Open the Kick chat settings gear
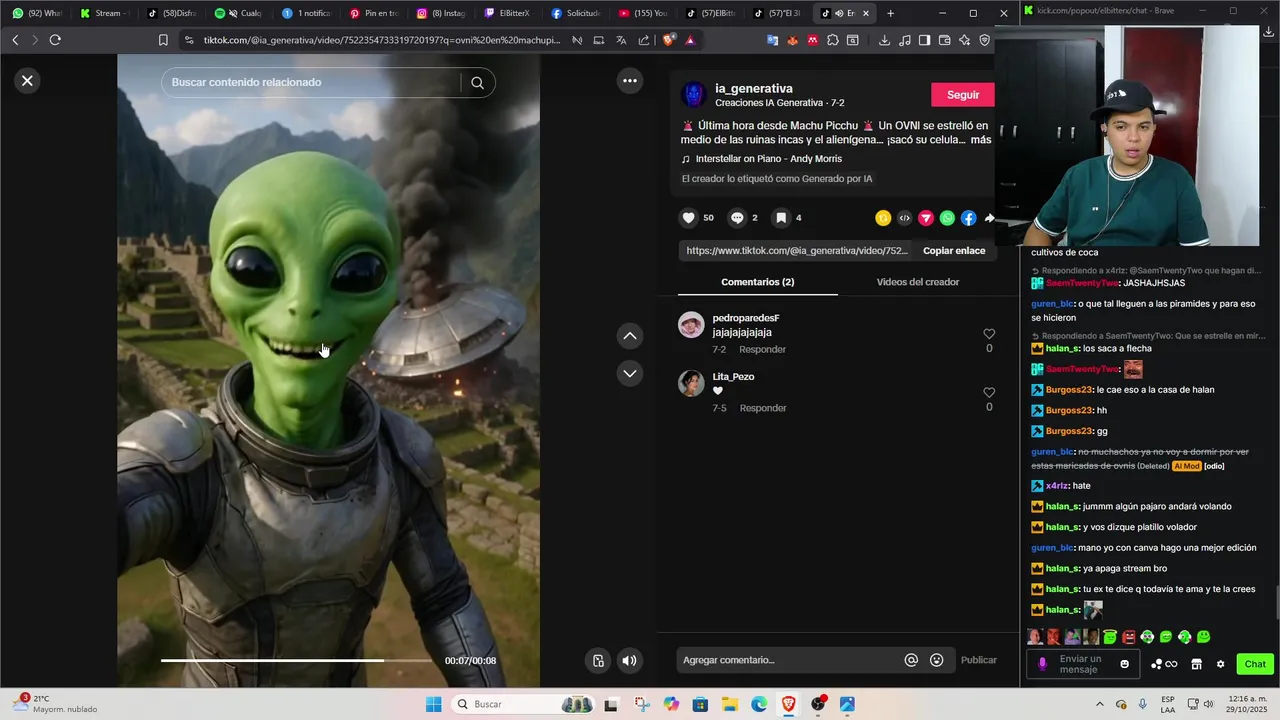Viewport: 1280px width, 720px height. (1220, 664)
